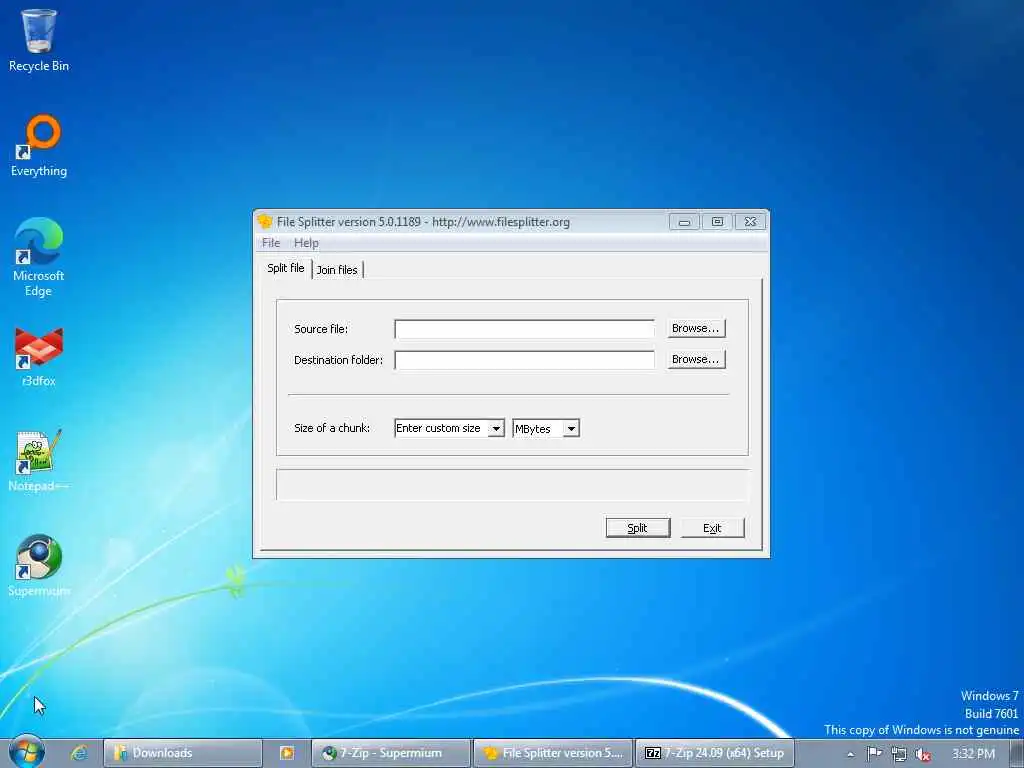Open the Help menu in File Splitter
1024x768 pixels.
point(306,243)
